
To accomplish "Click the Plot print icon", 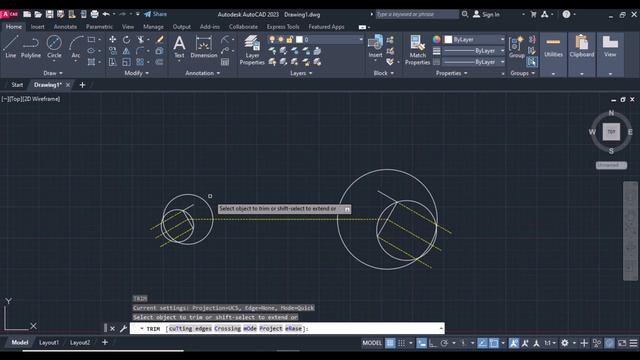I will coord(94,14).
